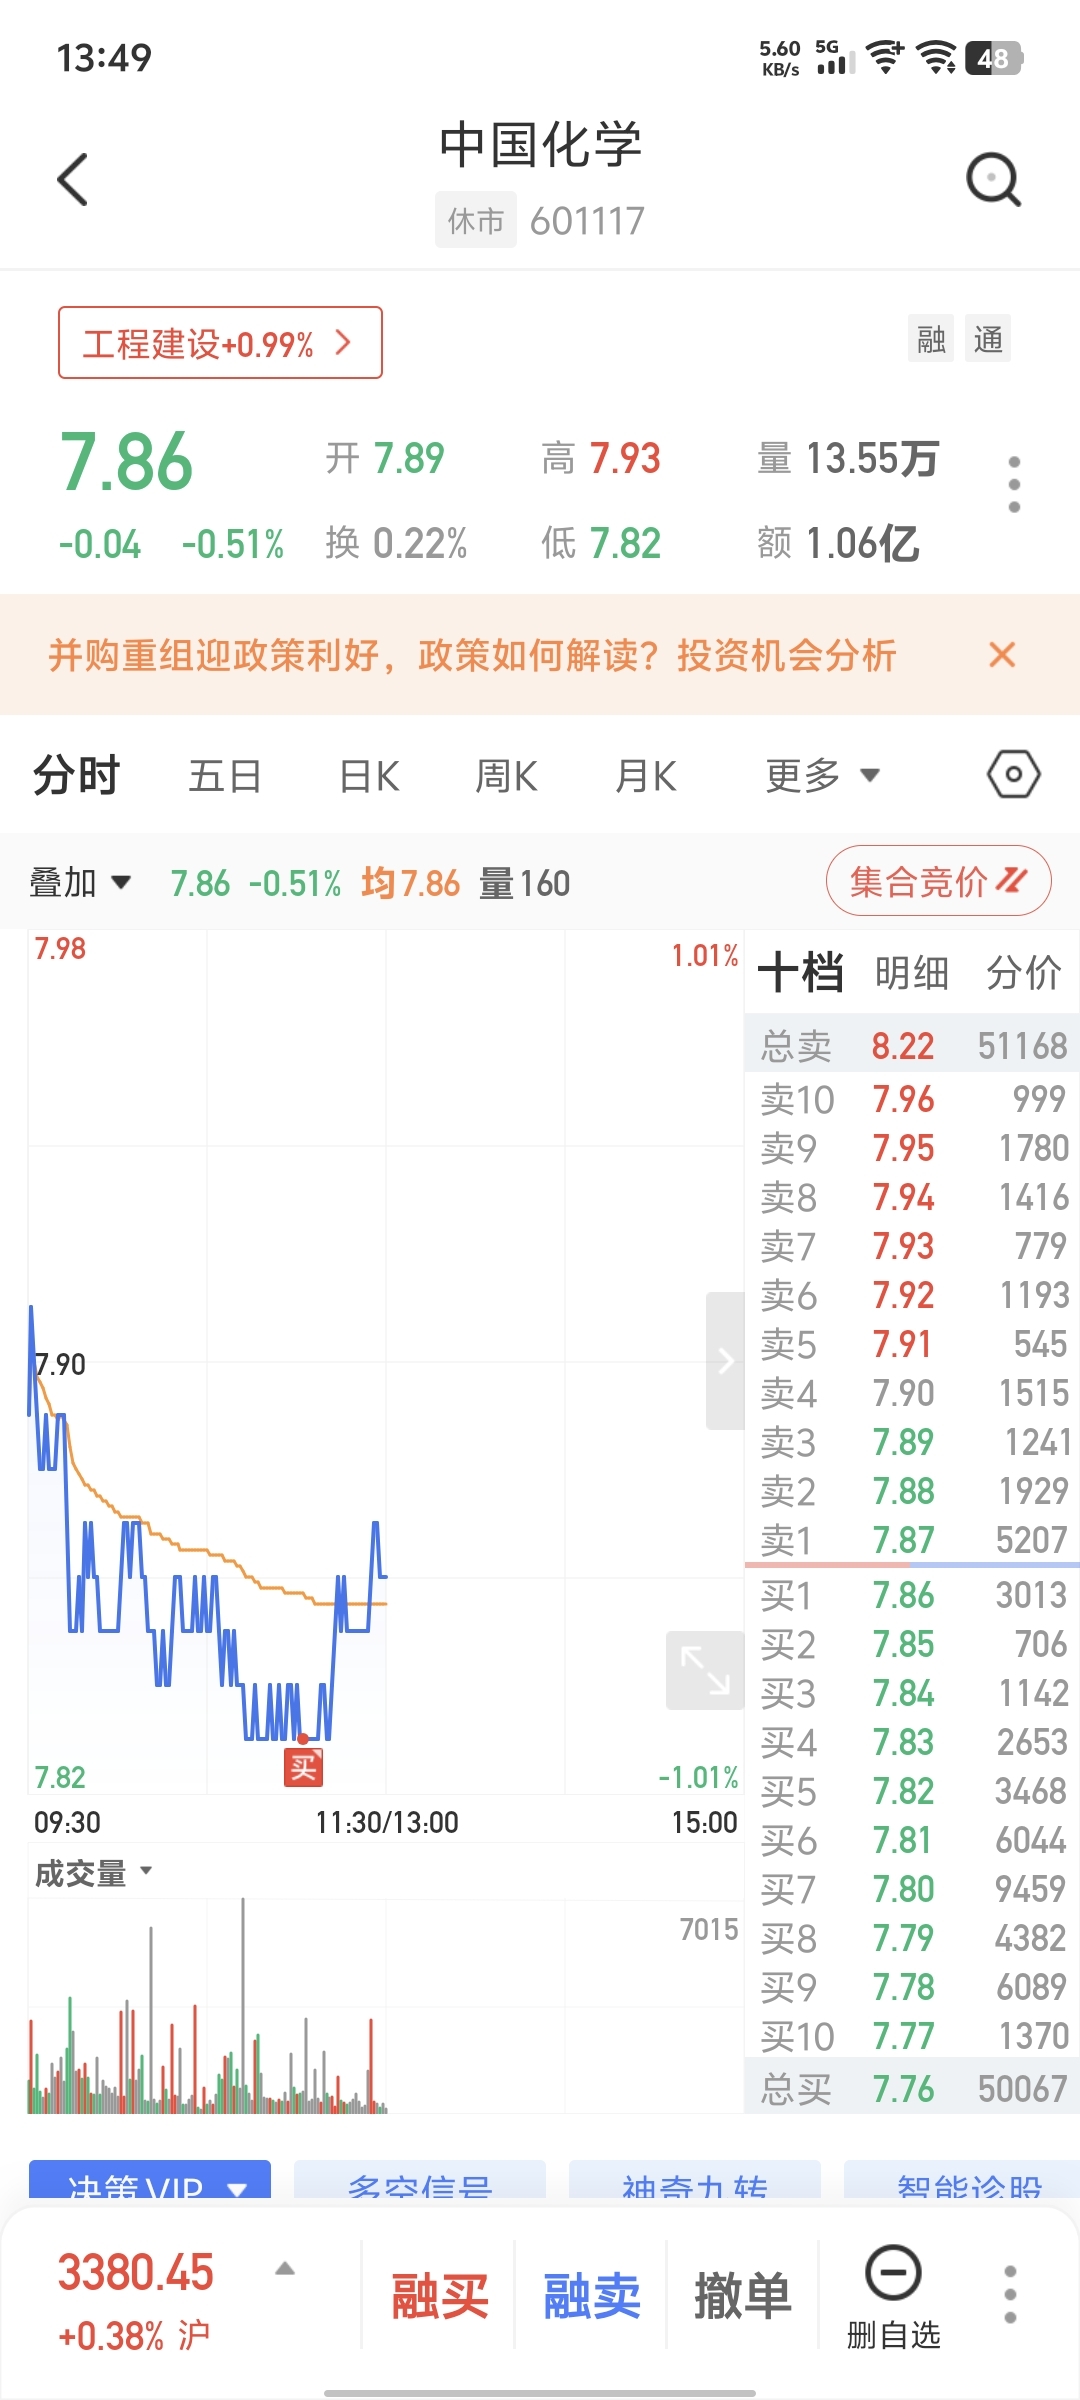
Task: Tap the status bar clock 13:49
Action: (x=104, y=58)
